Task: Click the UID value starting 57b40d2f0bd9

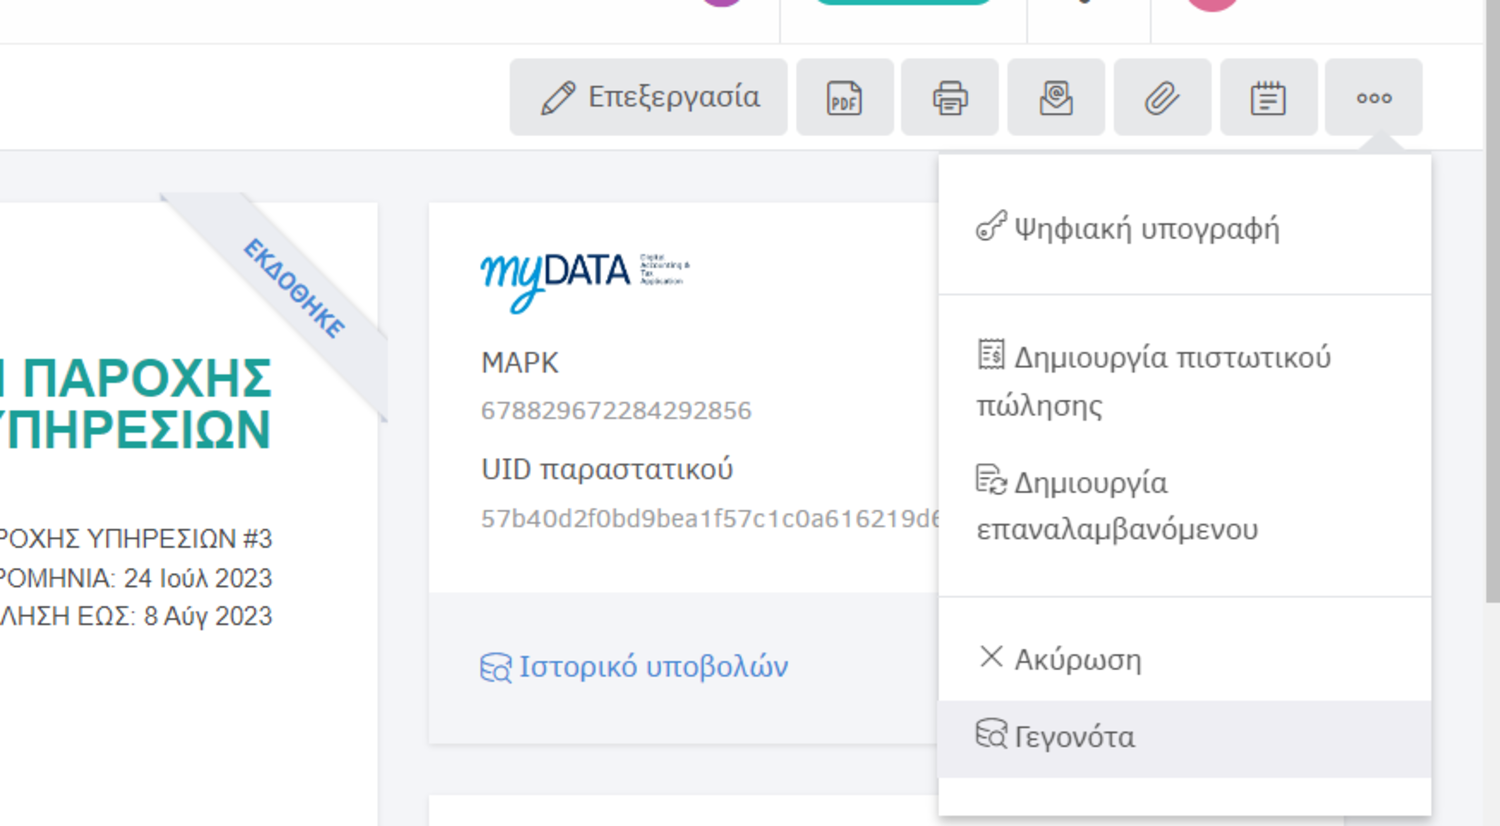Action: [710, 518]
